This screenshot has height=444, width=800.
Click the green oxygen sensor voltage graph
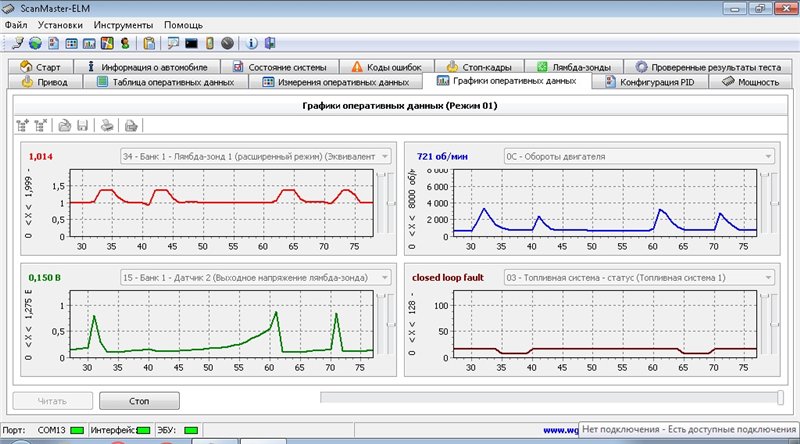221,325
